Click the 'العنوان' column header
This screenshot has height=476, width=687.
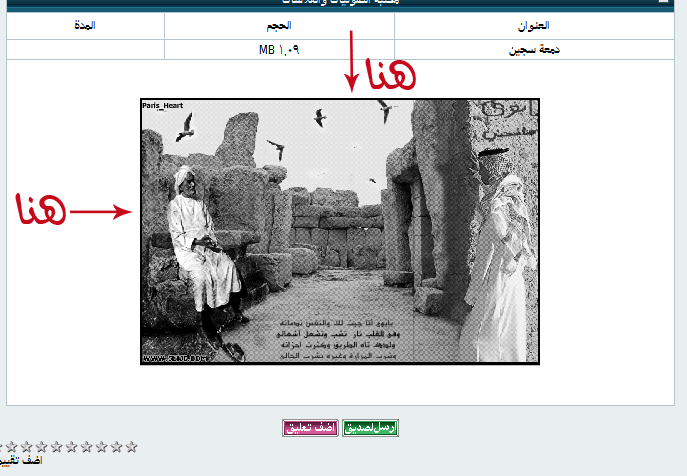[x=534, y=26]
